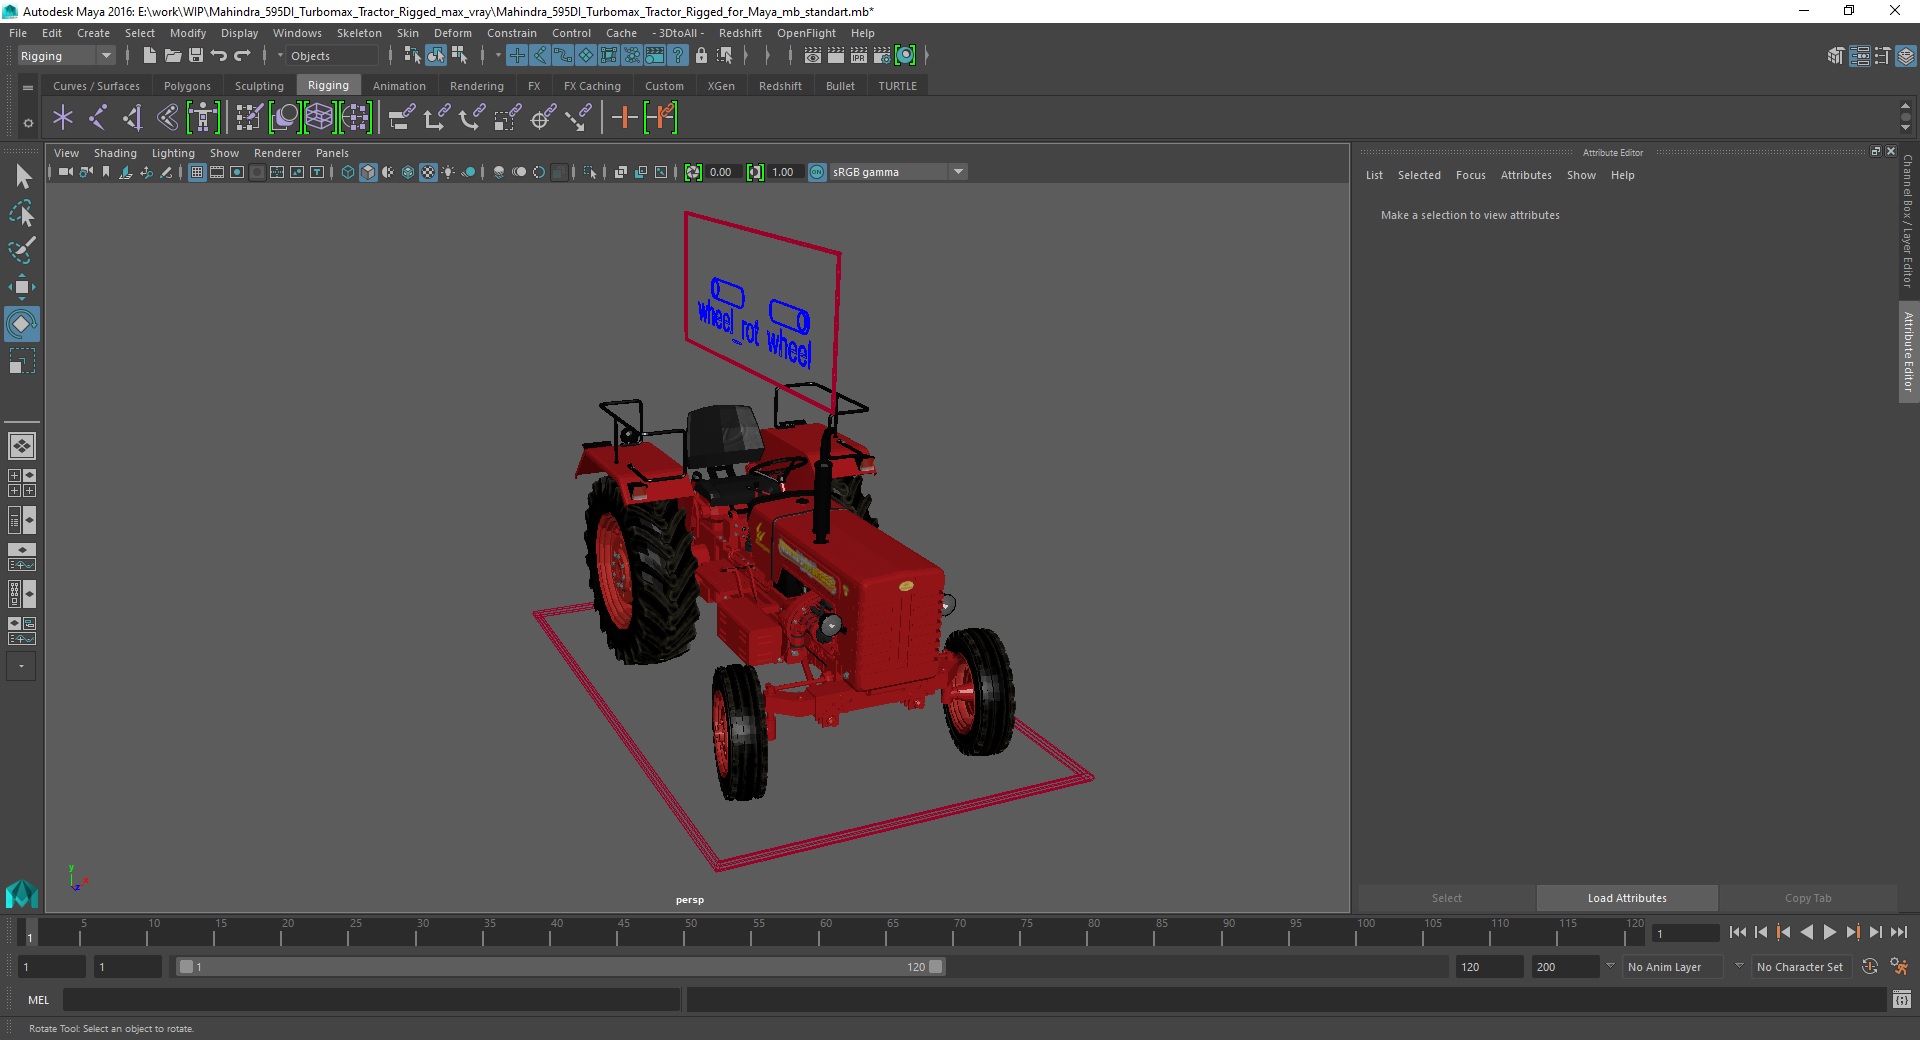Select the arrow Select tool
The width and height of the screenshot is (1920, 1040).
tap(22, 177)
